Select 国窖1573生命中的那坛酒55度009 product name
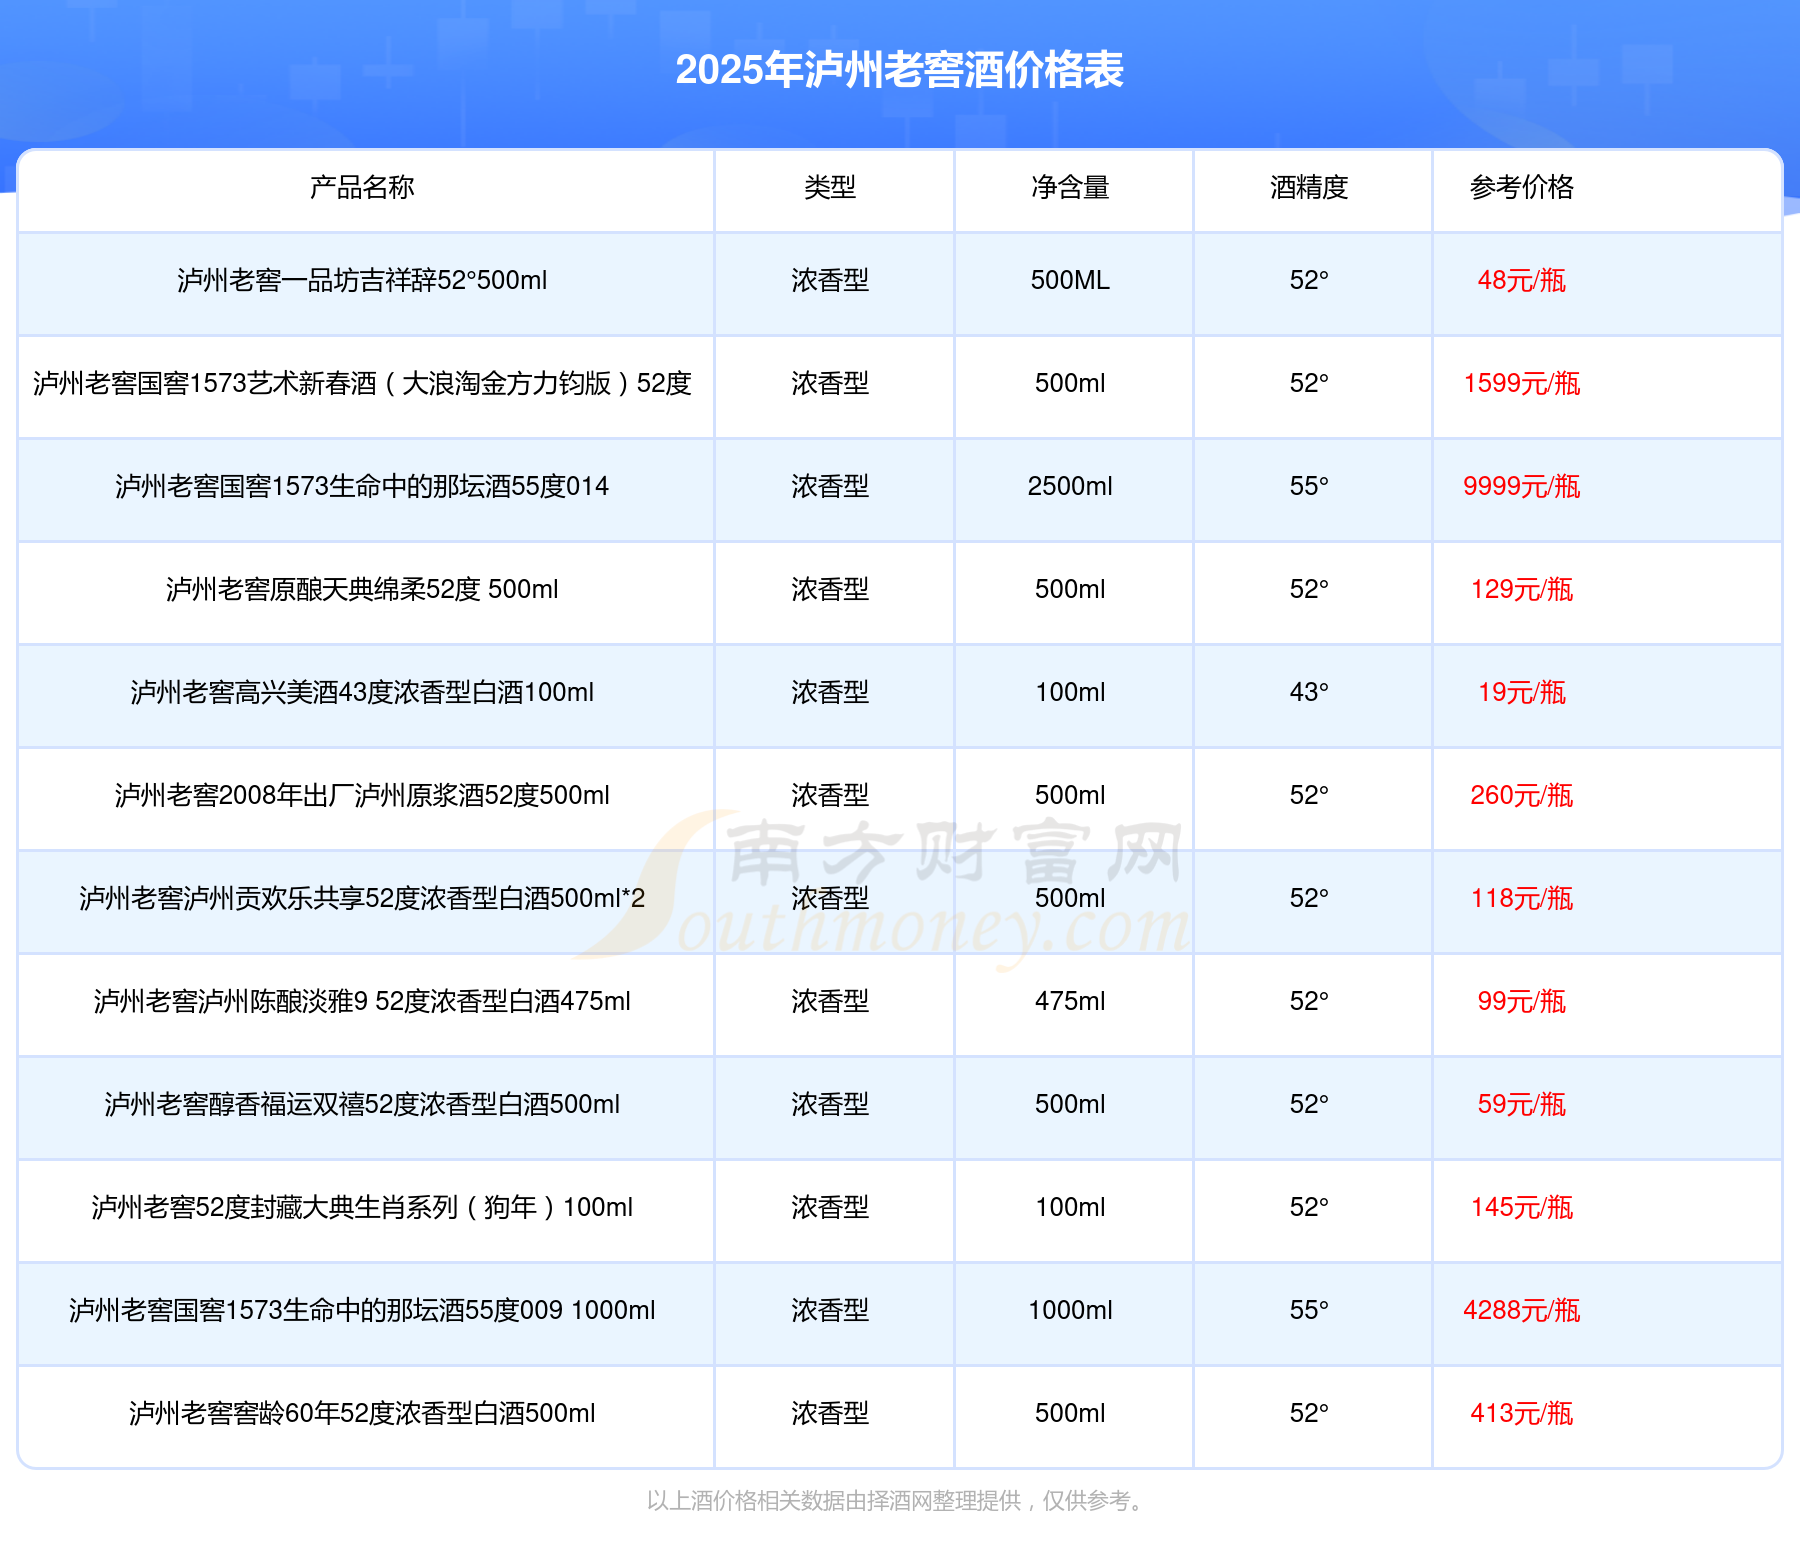This screenshot has height=1560, width=1800. click(362, 1310)
